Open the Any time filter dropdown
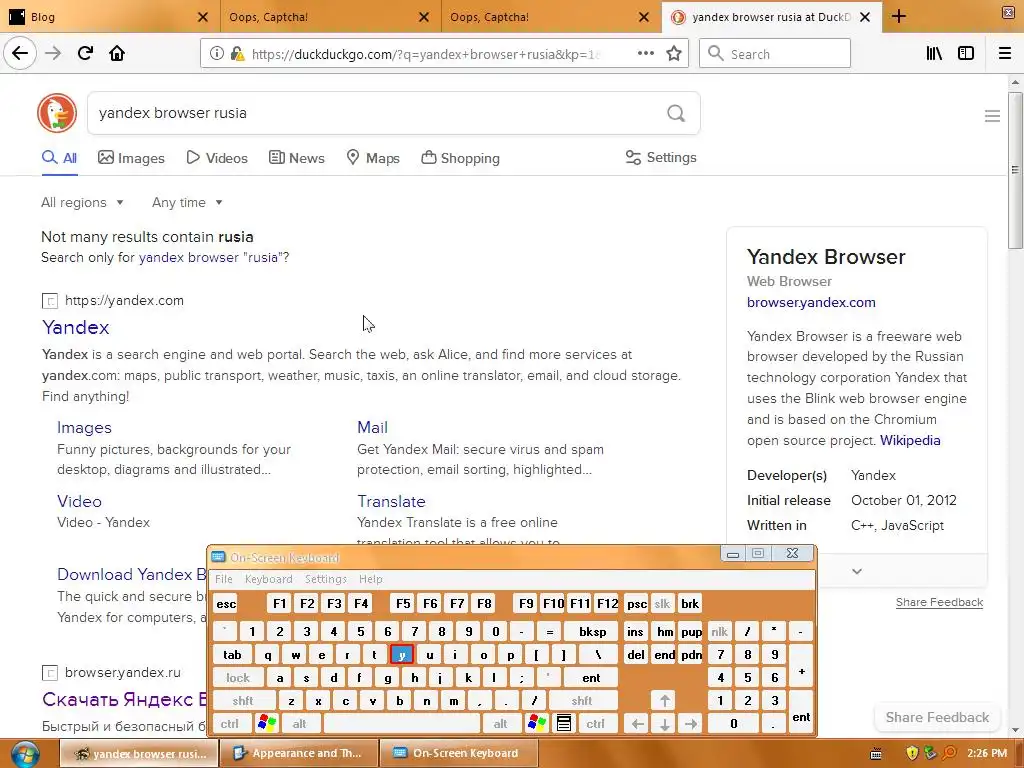 click(187, 202)
